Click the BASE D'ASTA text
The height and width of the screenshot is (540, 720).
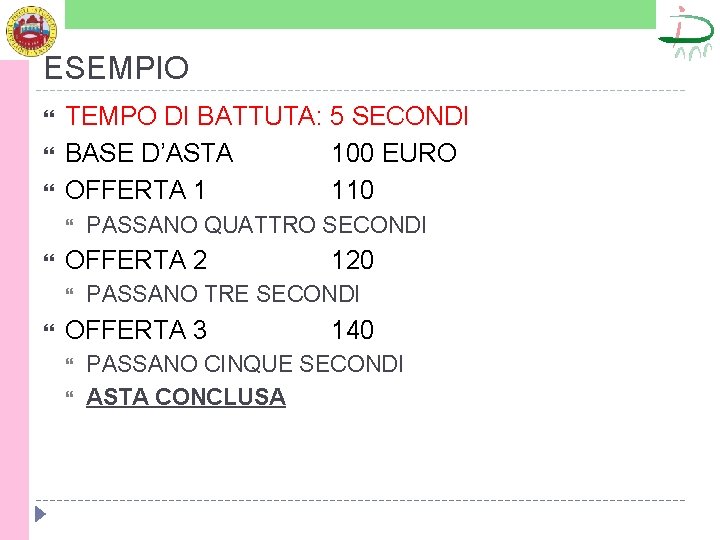(x=149, y=152)
